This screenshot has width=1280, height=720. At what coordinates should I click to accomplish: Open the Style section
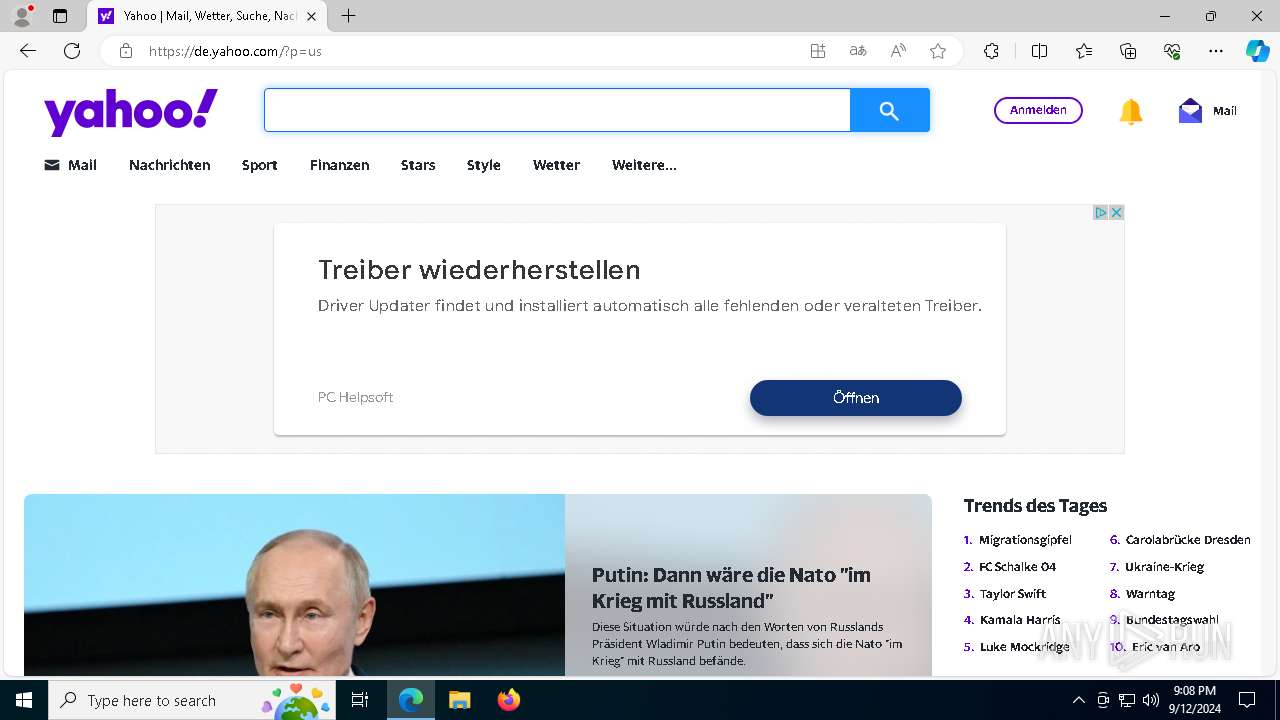pos(483,165)
